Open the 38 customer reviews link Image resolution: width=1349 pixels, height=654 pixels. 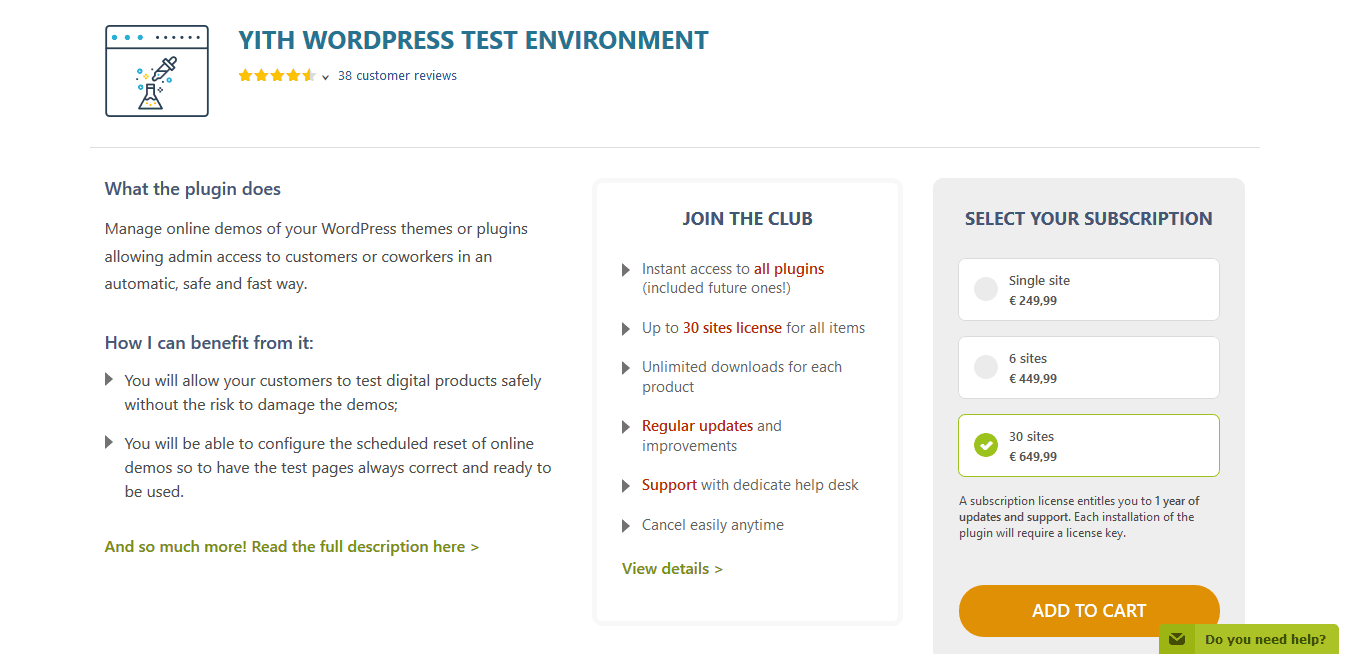click(x=397, y=76)
